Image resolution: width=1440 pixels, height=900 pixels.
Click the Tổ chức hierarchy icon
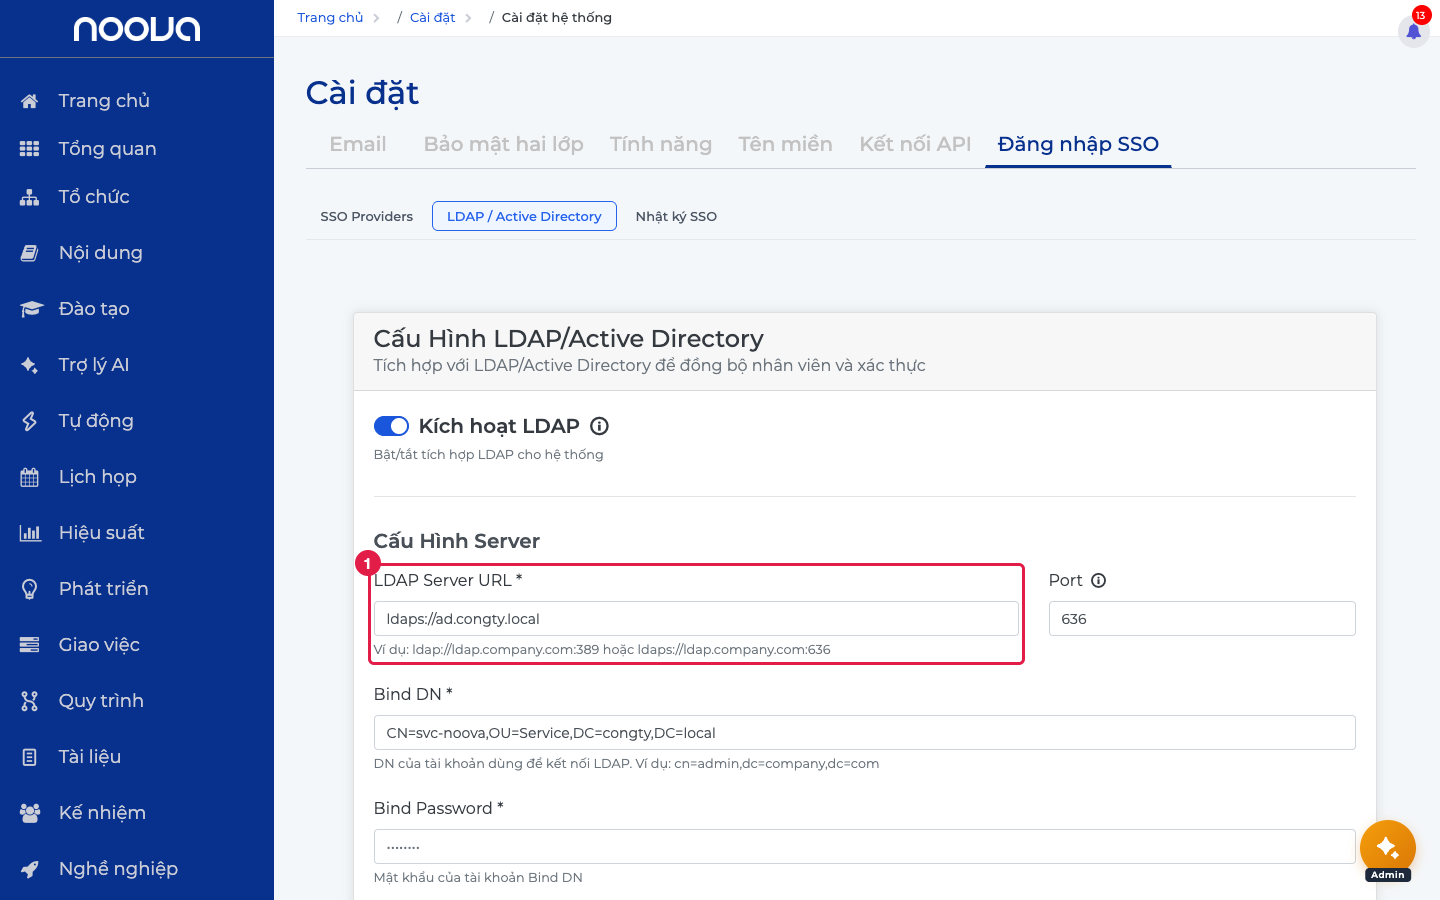coord(30,197)
